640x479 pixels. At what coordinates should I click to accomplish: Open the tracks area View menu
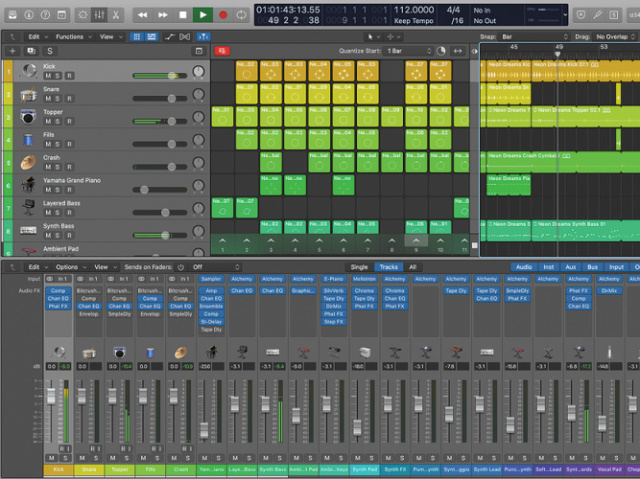111,37
